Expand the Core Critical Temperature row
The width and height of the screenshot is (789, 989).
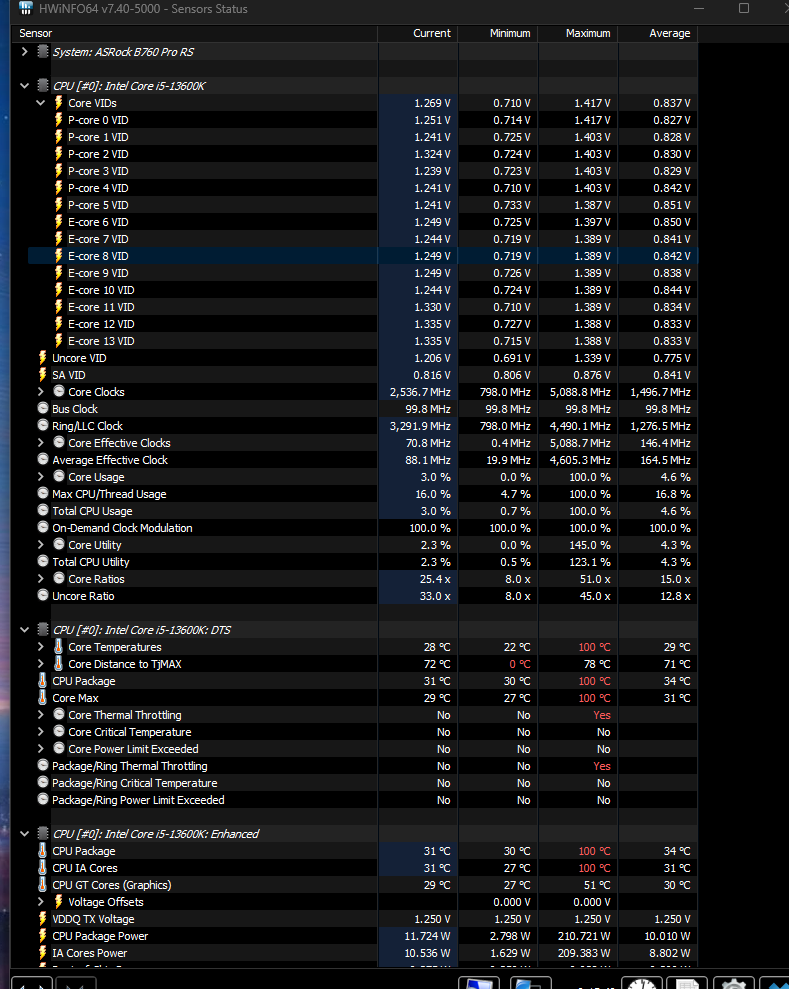pos(41,732)
